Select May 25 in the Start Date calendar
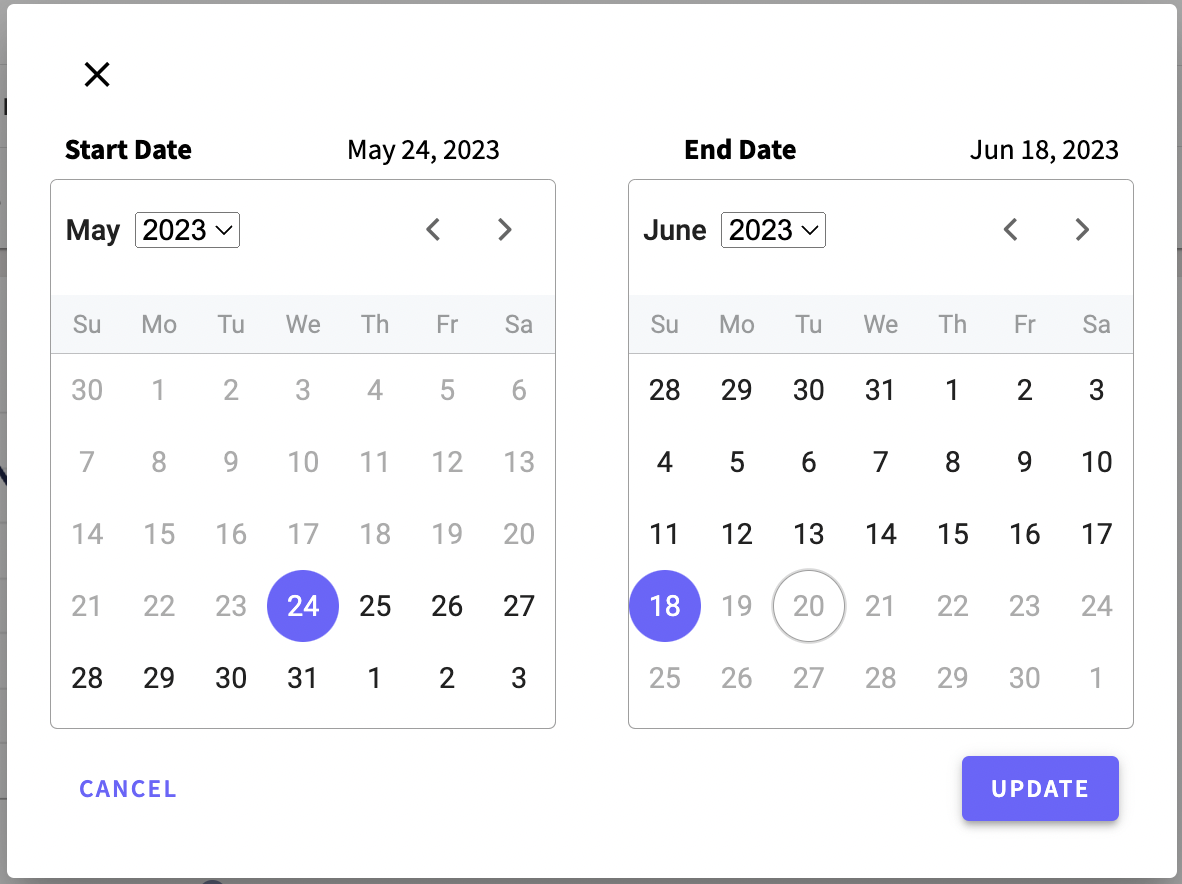 click(375, 606)
